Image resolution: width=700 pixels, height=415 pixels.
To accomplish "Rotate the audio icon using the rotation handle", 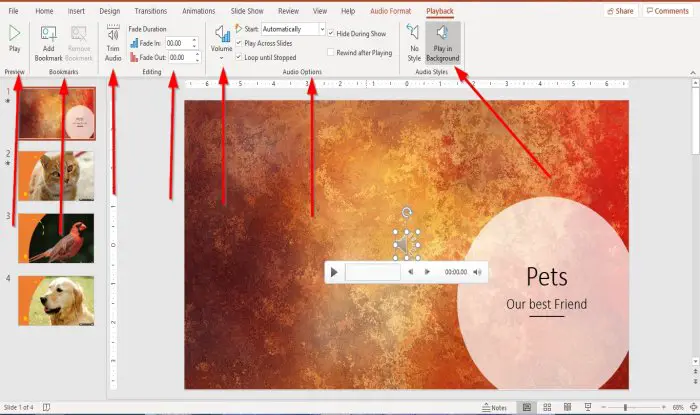I will pyautogui.click(x=406, y=212).
